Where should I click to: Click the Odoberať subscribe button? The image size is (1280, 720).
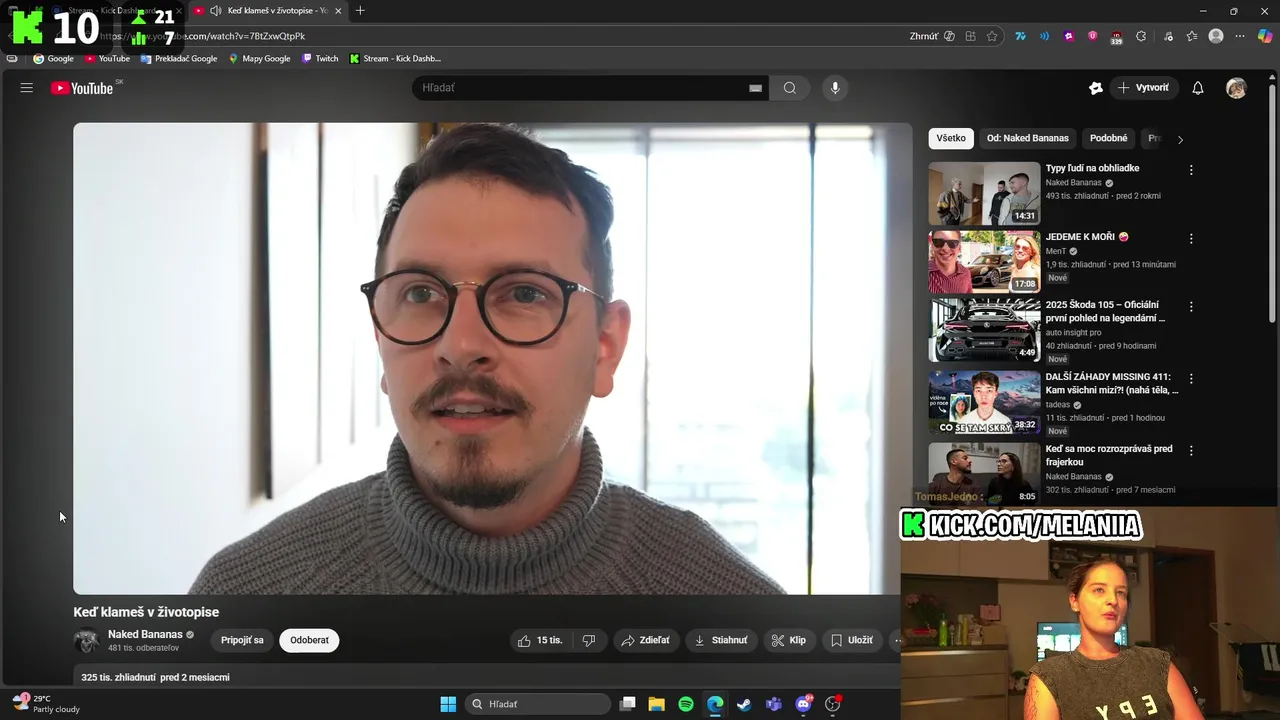pos(309,640)
